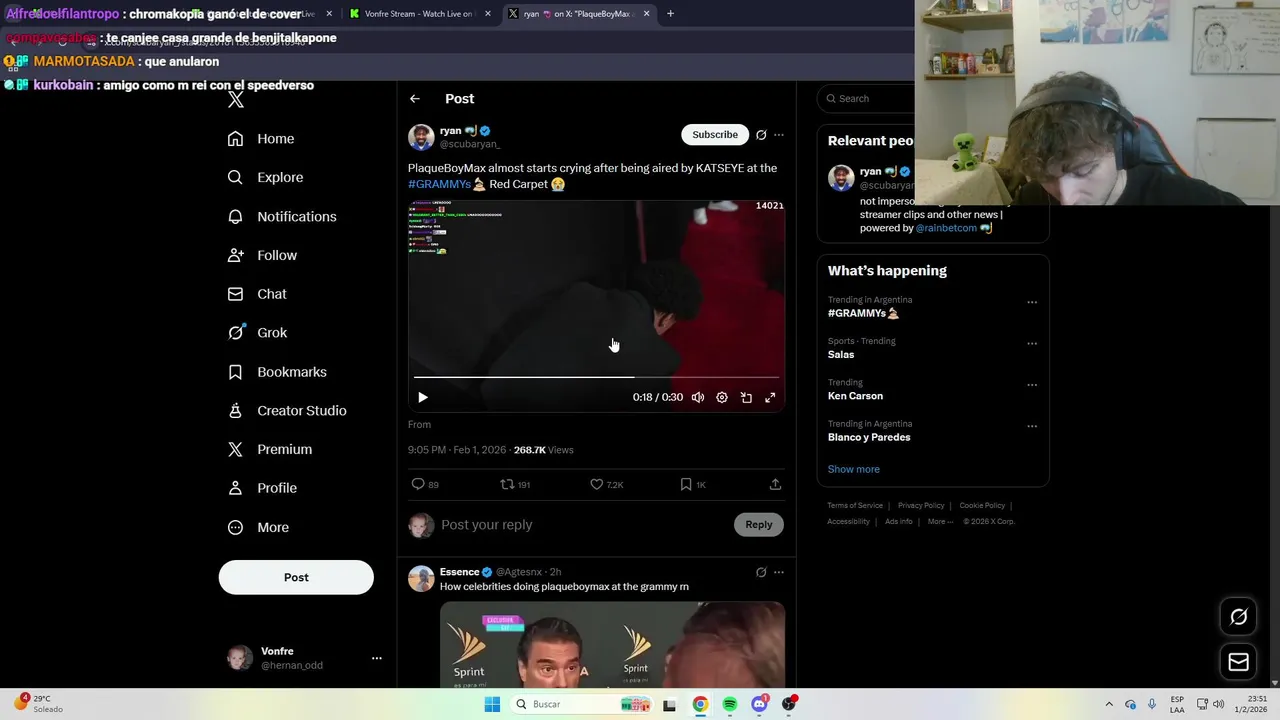
Task: Click the floating Grok button
Action: (1238, 617)
